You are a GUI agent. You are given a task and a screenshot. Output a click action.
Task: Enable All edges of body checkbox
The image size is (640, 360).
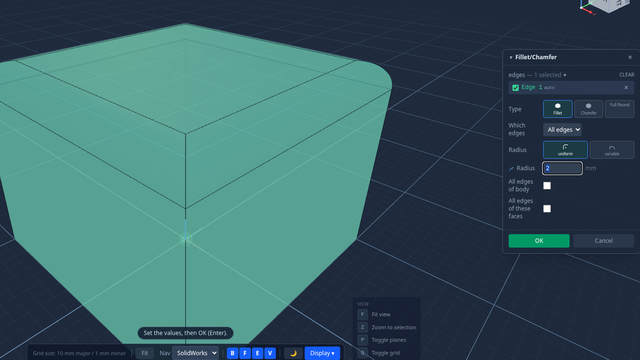click(547, 186)
